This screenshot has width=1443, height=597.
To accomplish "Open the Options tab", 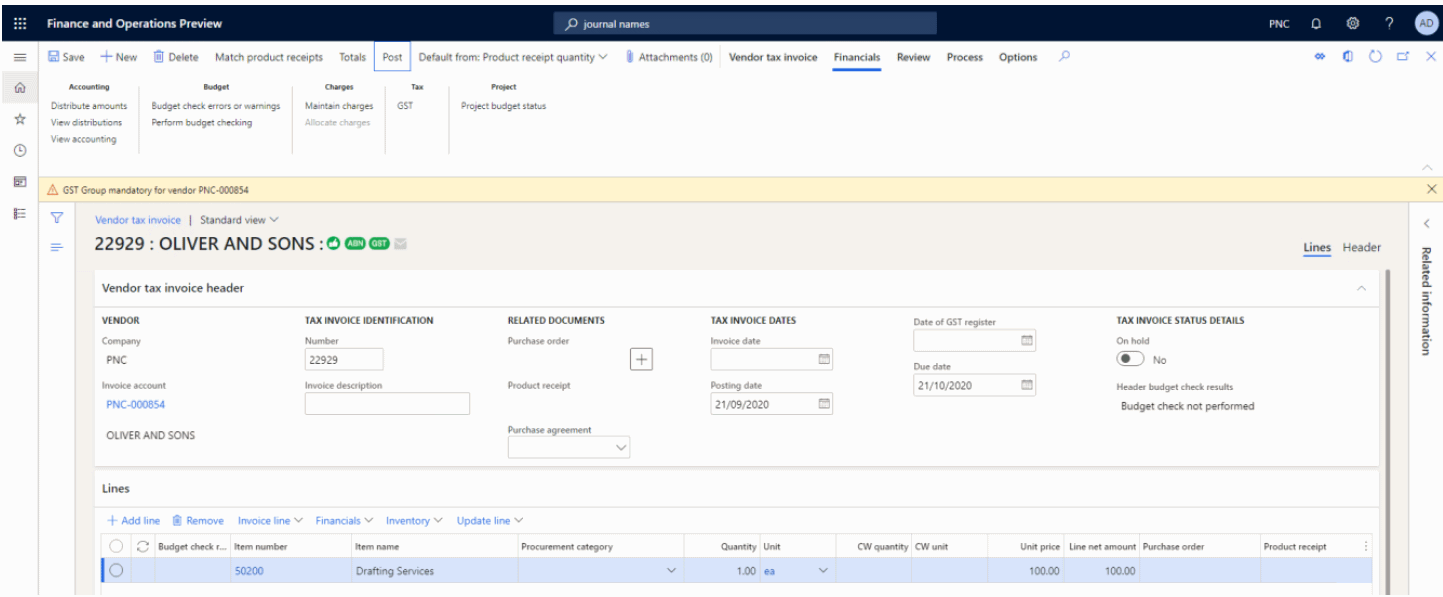I will coord(1018,57).
